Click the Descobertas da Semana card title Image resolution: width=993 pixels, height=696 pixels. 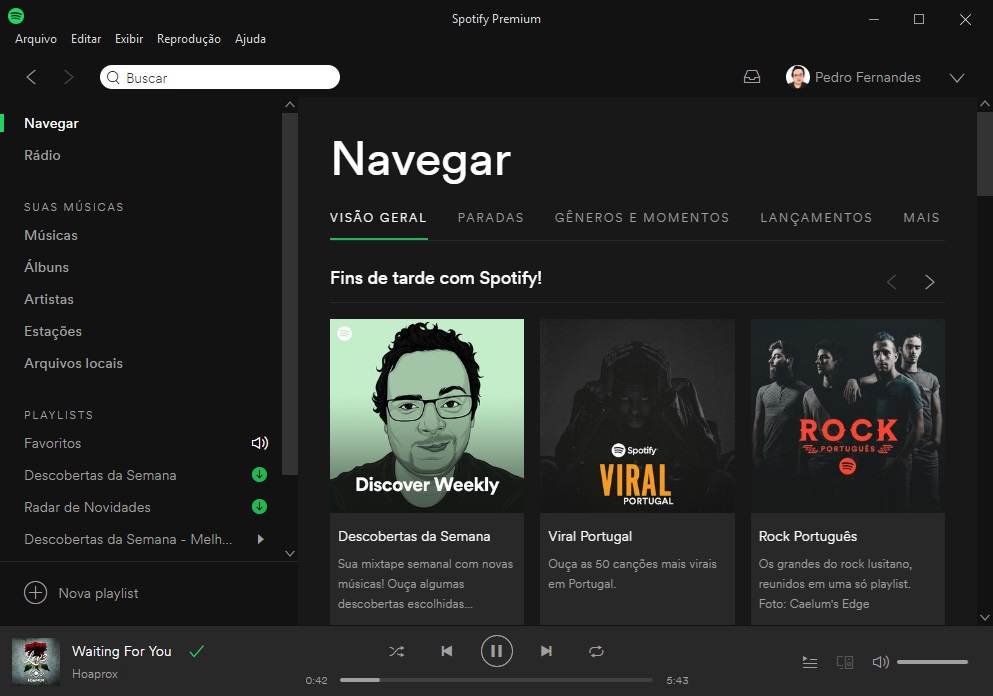414,536
